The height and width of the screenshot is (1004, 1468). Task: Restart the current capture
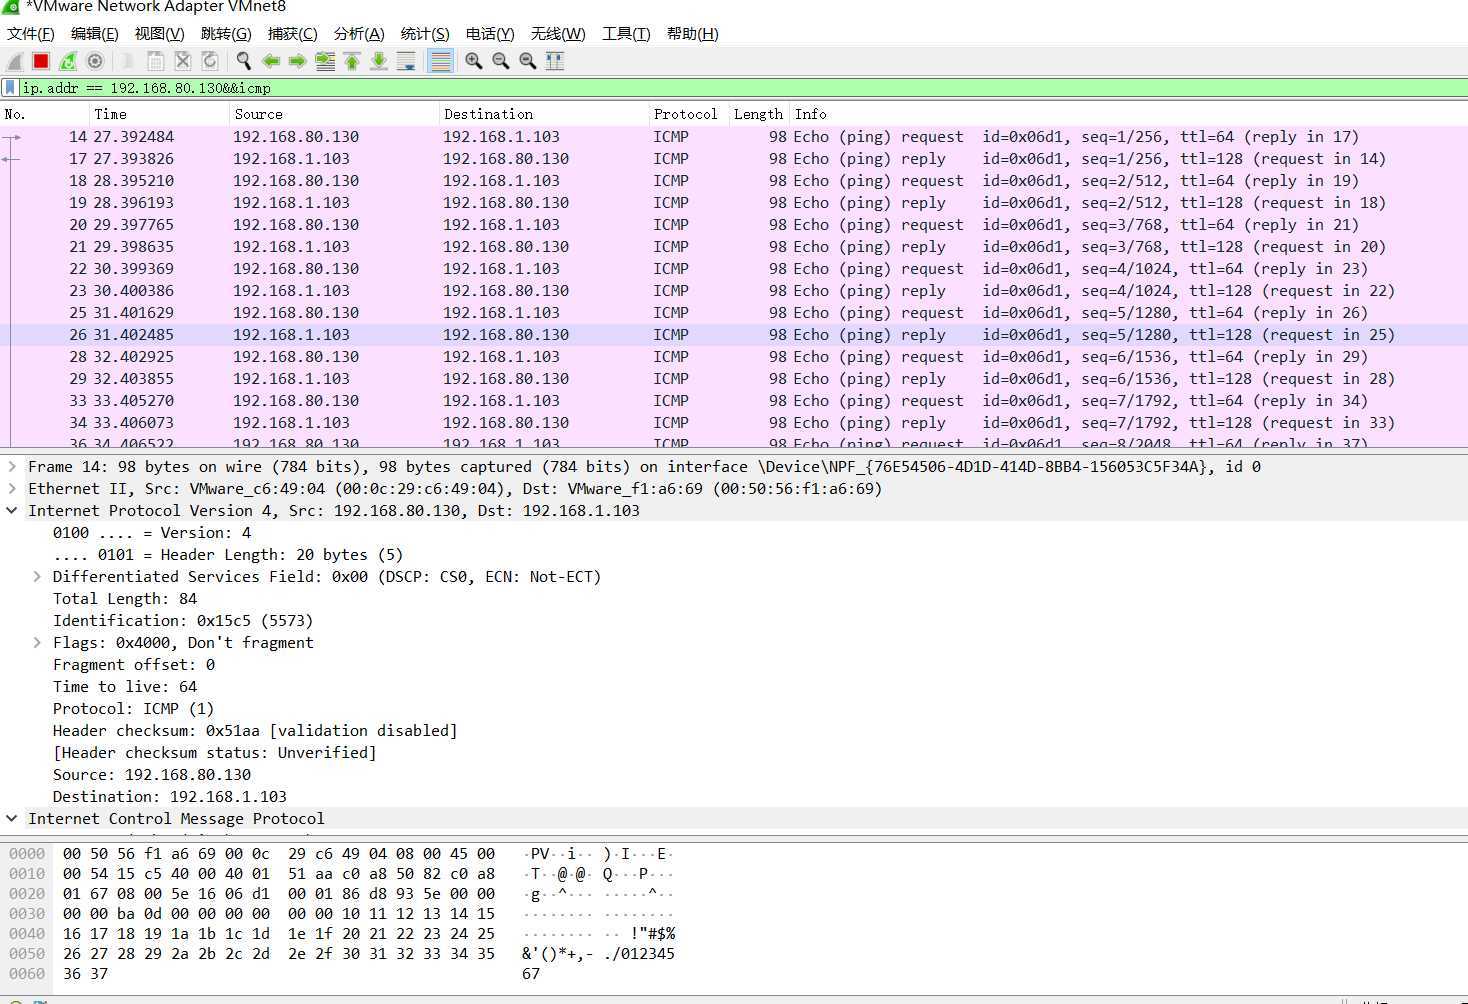click(x=68, y=61)
